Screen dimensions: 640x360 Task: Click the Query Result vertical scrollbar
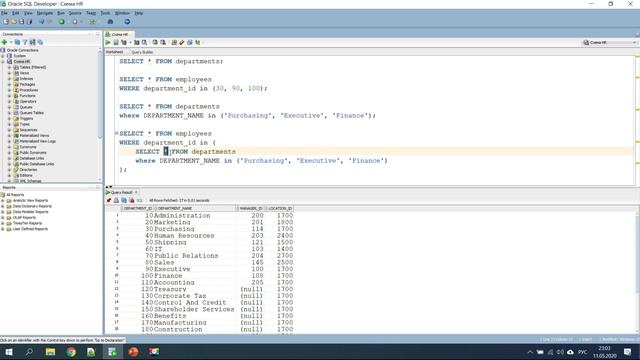click(638, 253)
